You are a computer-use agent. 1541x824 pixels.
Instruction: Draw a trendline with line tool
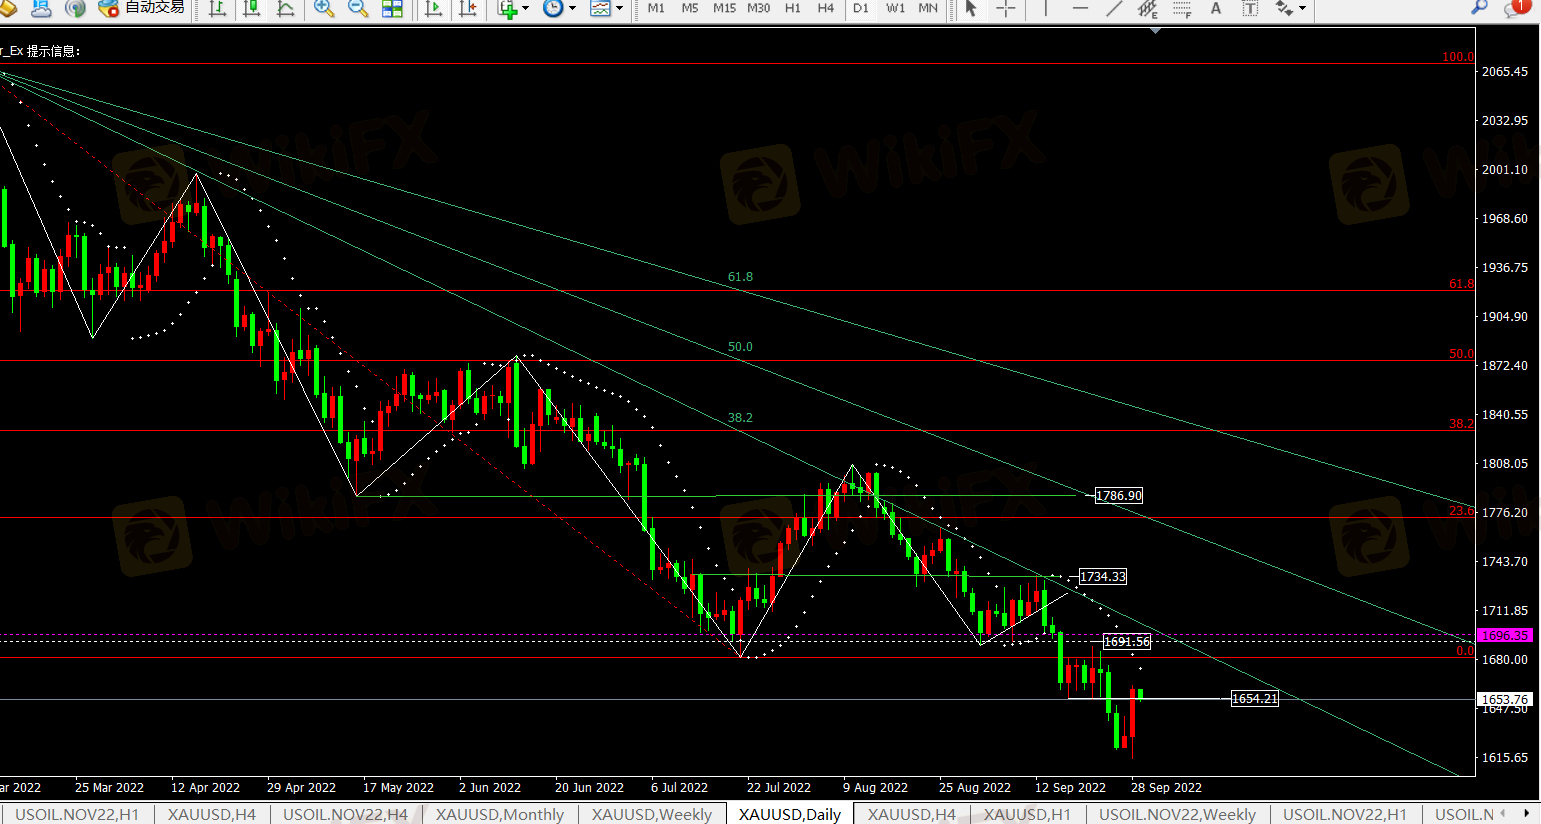coord(1114,8)
